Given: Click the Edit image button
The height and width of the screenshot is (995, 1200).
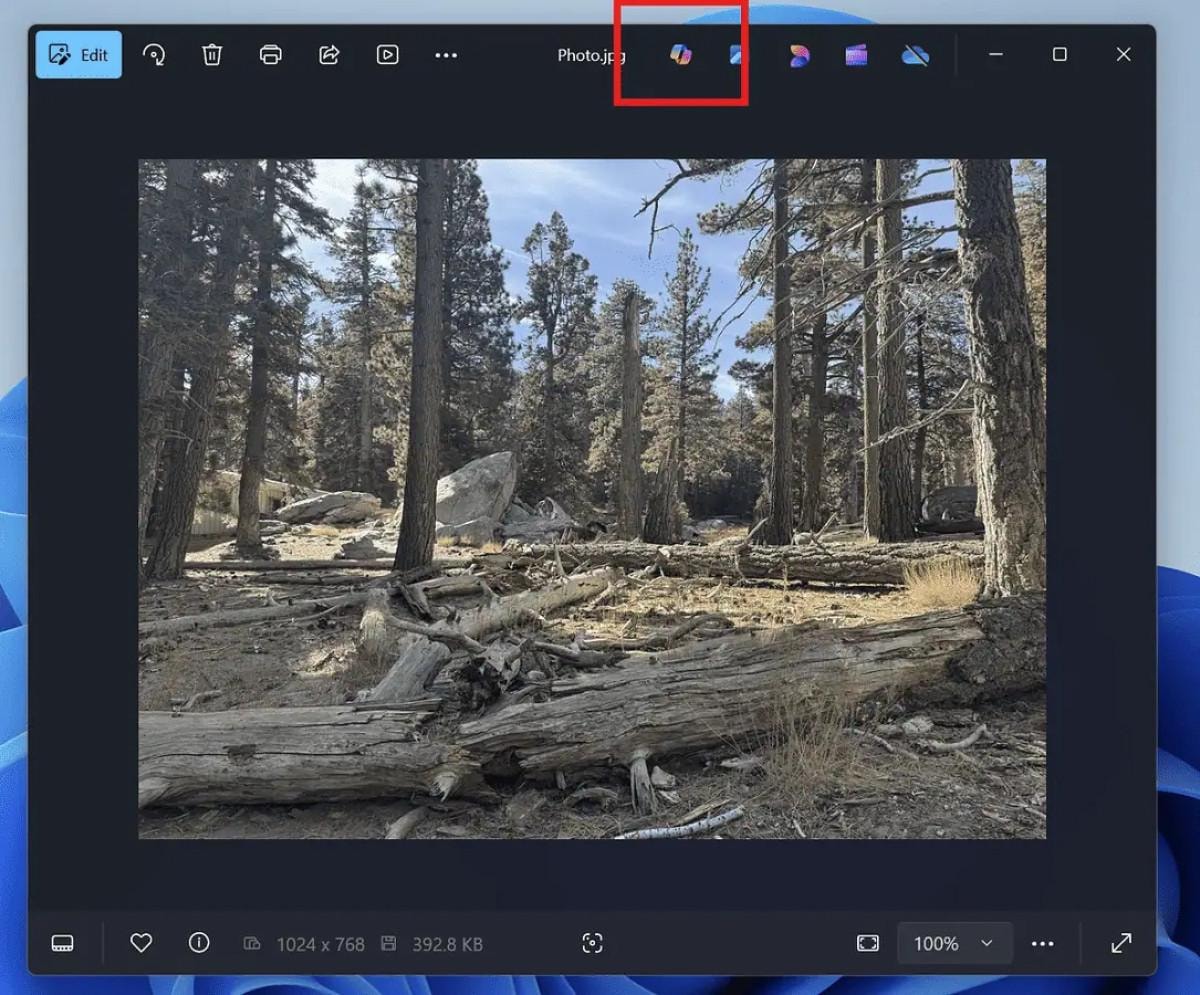Looking at the screenshot, I should (79, 55).
